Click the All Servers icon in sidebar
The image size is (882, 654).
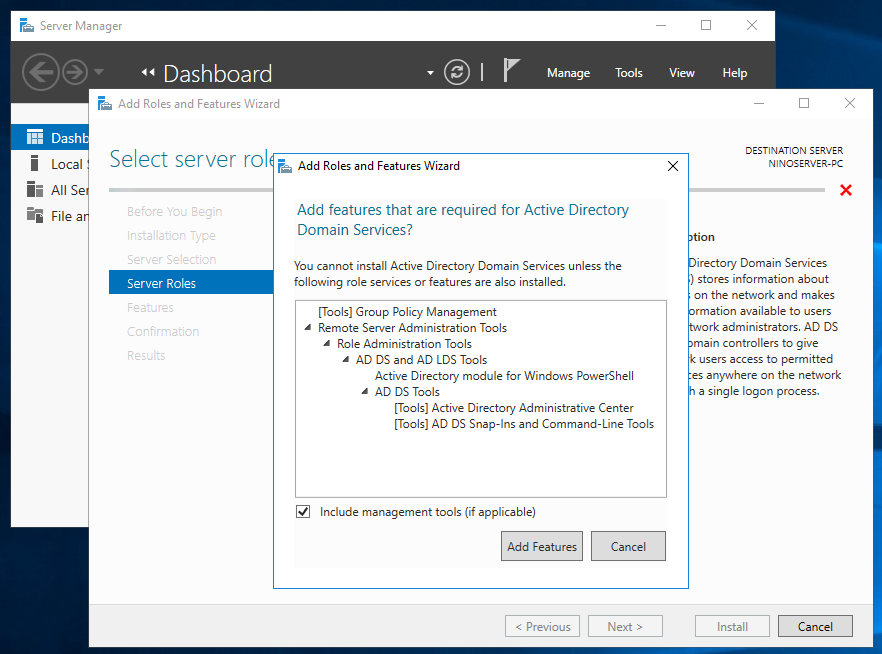point(35,190)
